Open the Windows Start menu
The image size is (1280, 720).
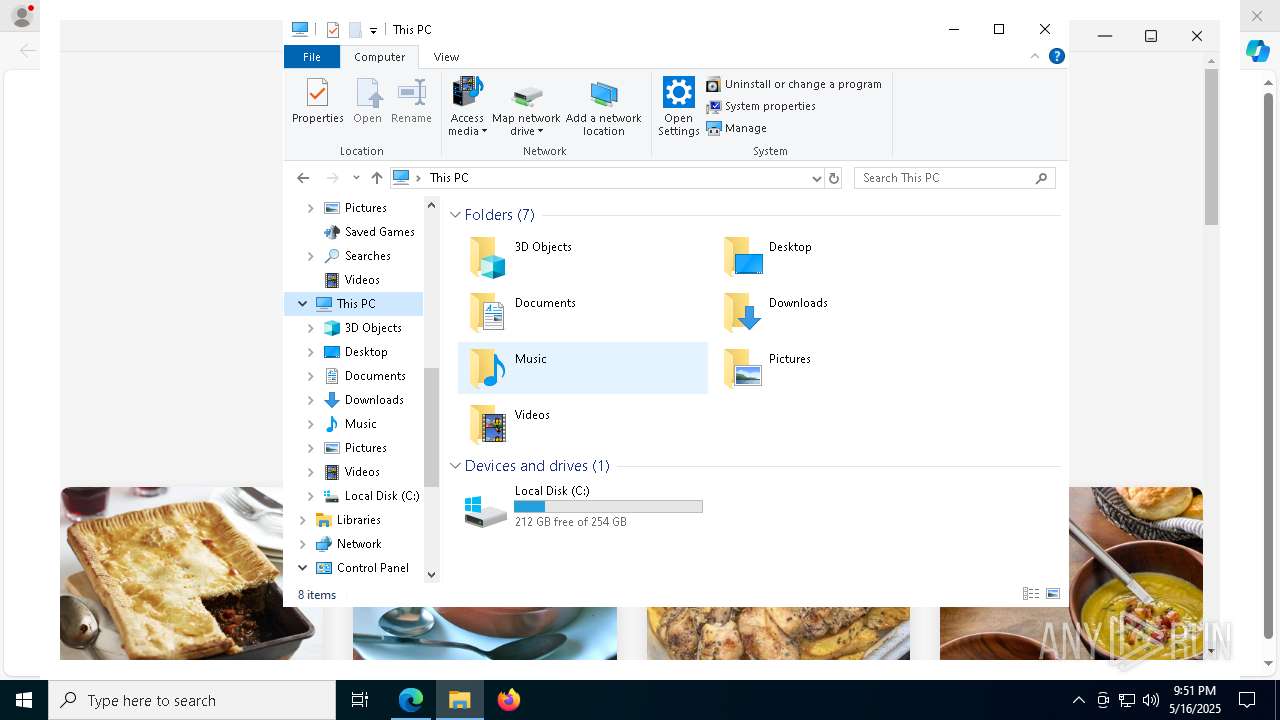pos(24,700)
